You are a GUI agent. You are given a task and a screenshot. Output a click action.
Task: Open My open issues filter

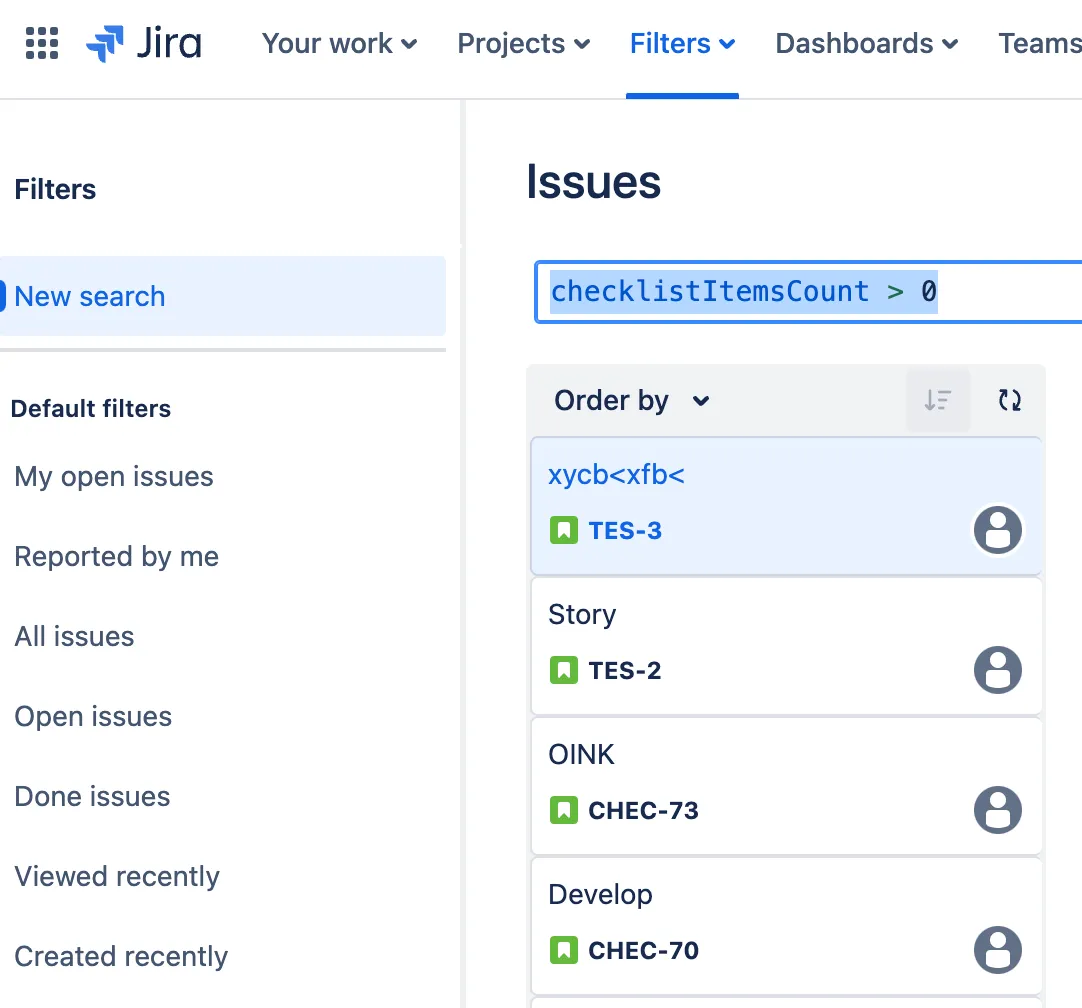114,477
